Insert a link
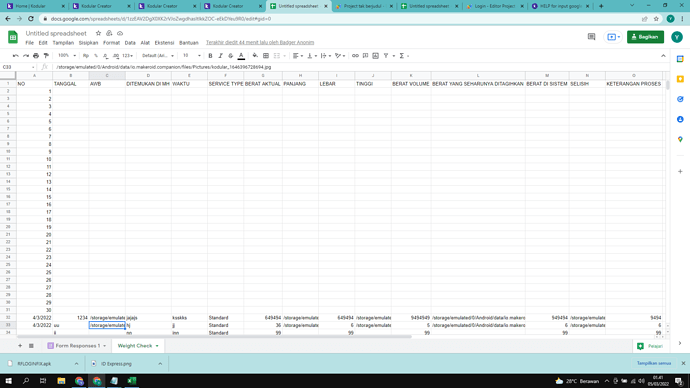 click(355, 56)
